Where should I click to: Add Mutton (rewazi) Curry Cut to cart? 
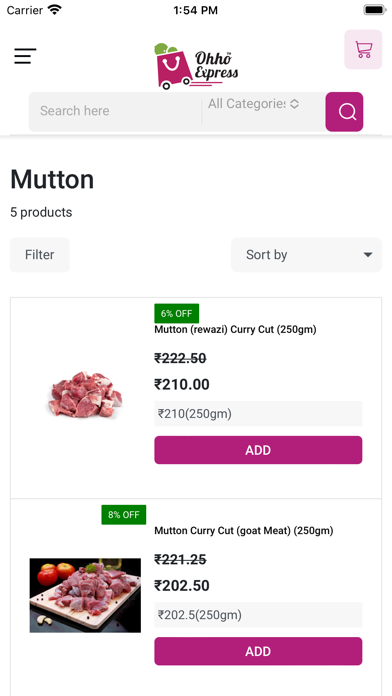tap(258, 450)
